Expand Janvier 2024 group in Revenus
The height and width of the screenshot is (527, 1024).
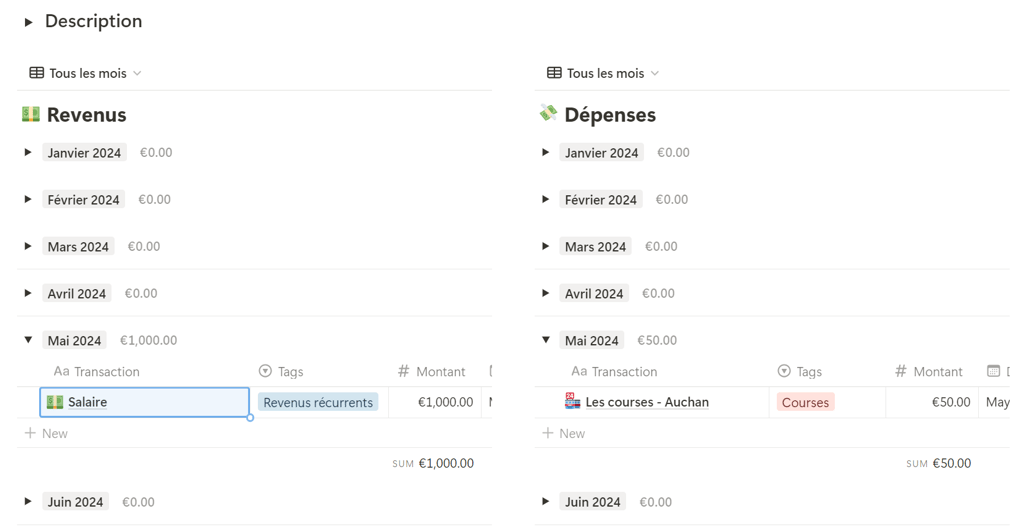click(28, 153)
